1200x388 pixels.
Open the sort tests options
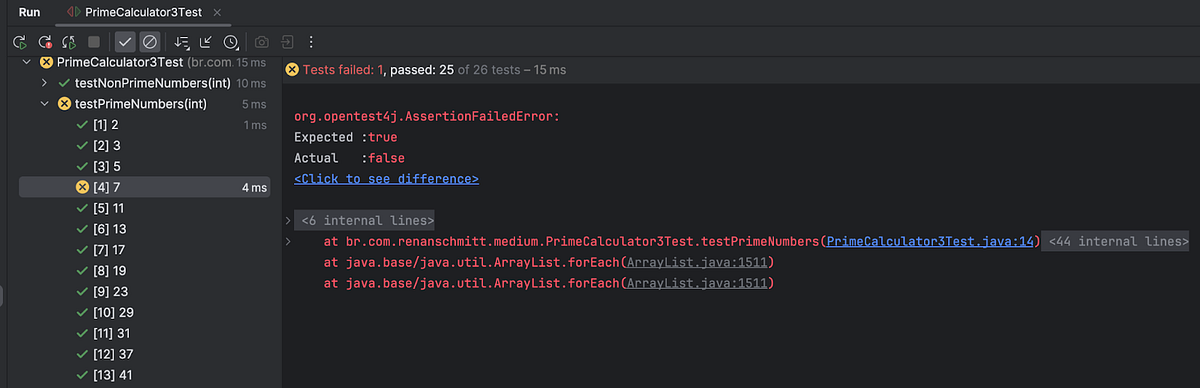tap(181, 42)
